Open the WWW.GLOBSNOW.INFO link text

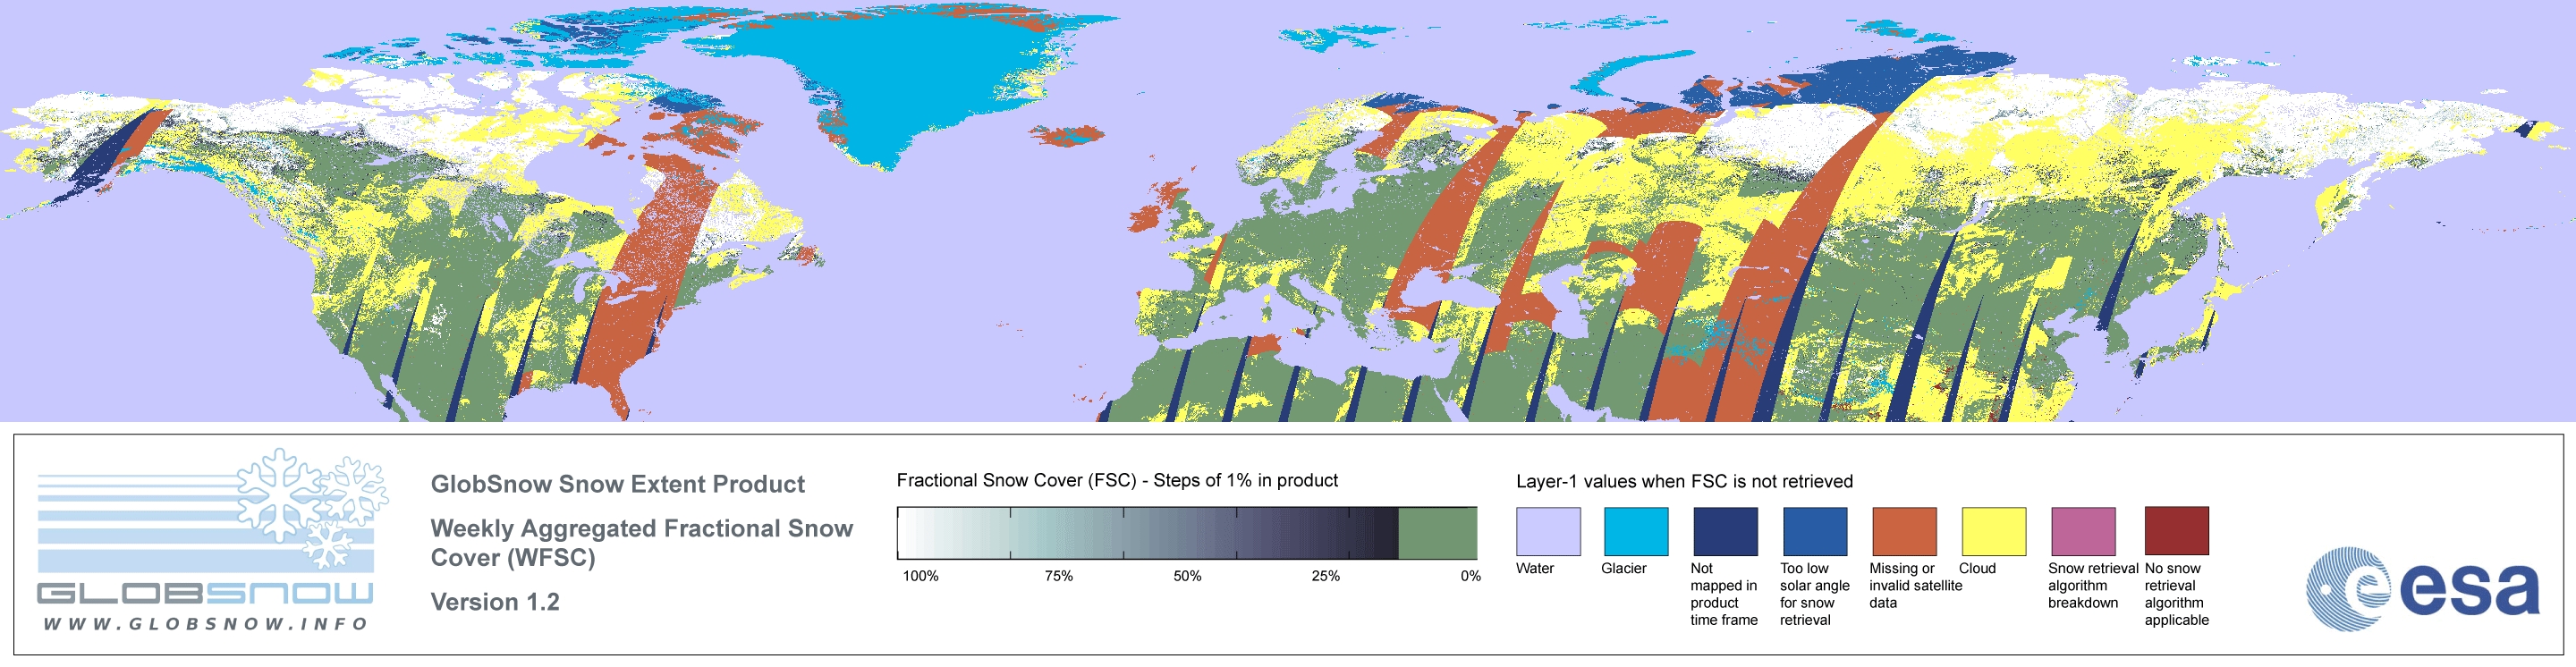[x=205, y=624]
